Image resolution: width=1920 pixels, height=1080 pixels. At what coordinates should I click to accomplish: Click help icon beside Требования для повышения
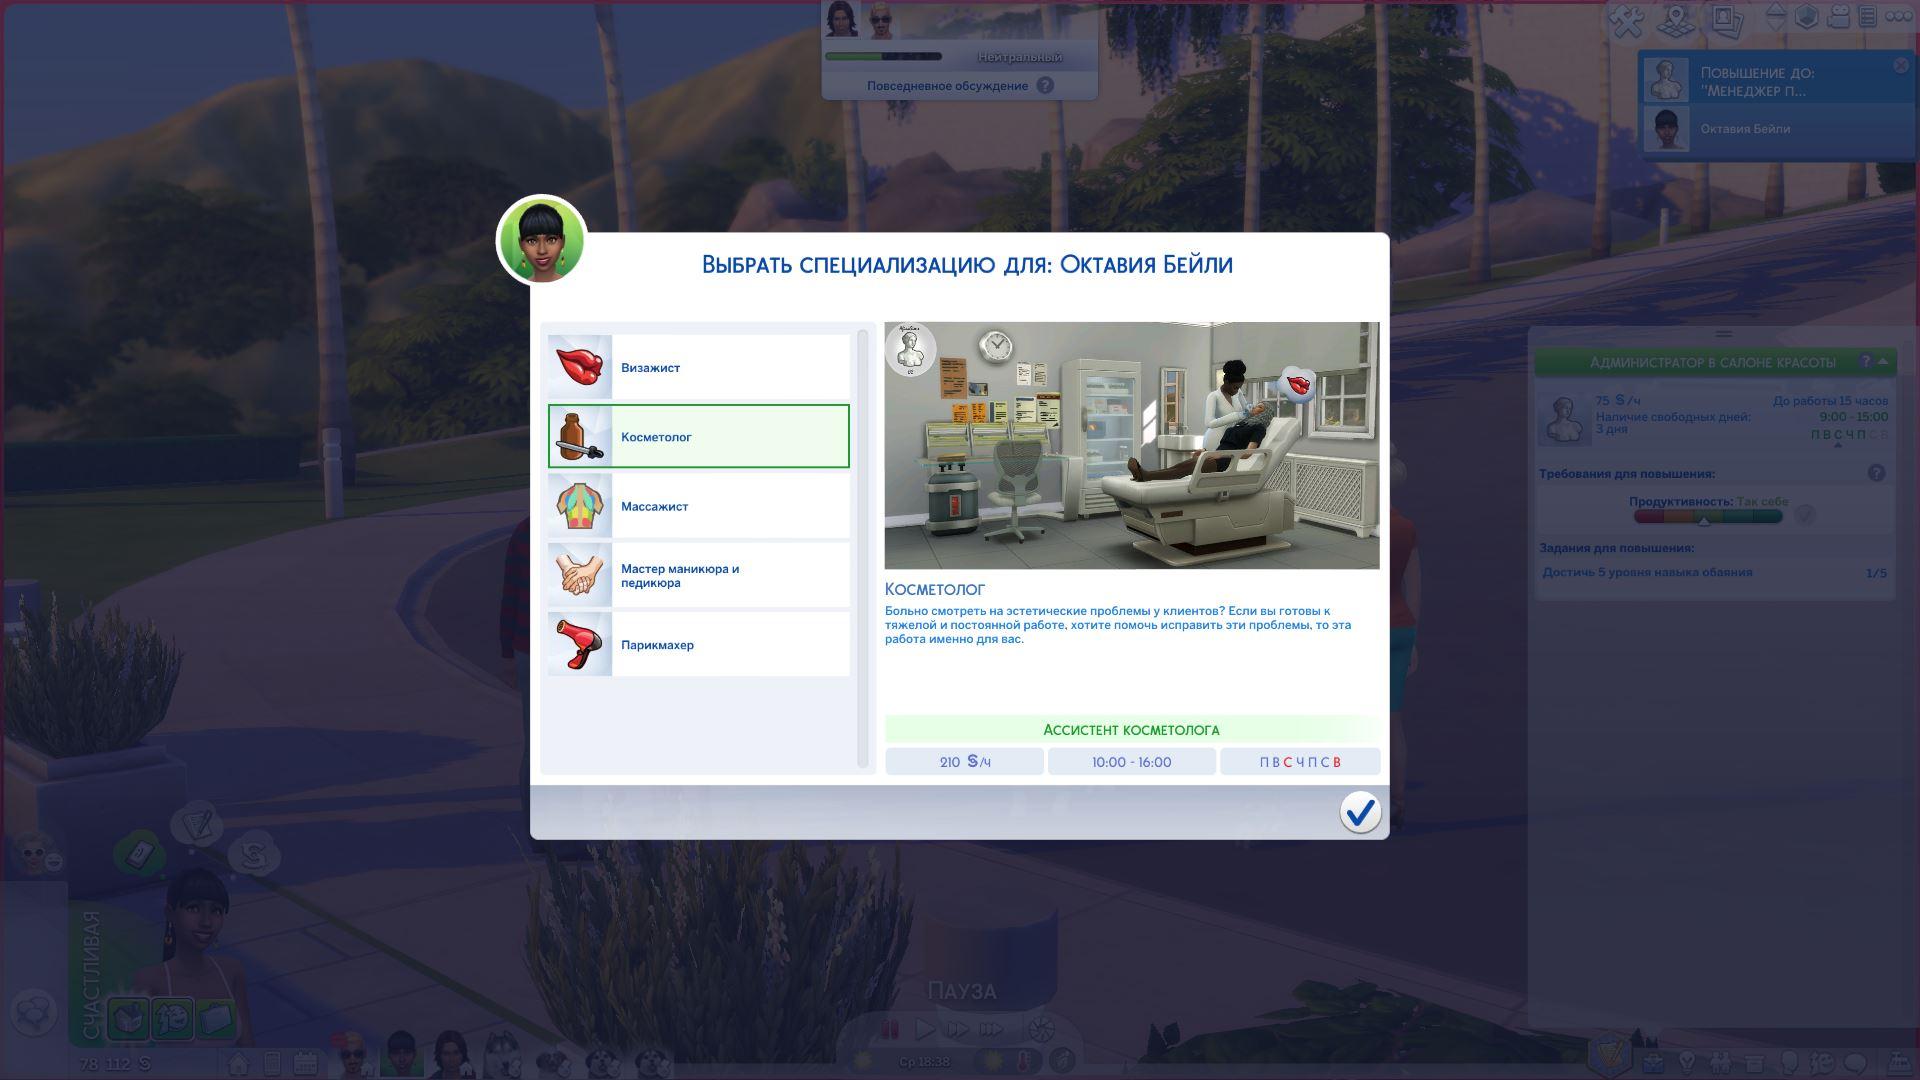[1876, 473]
